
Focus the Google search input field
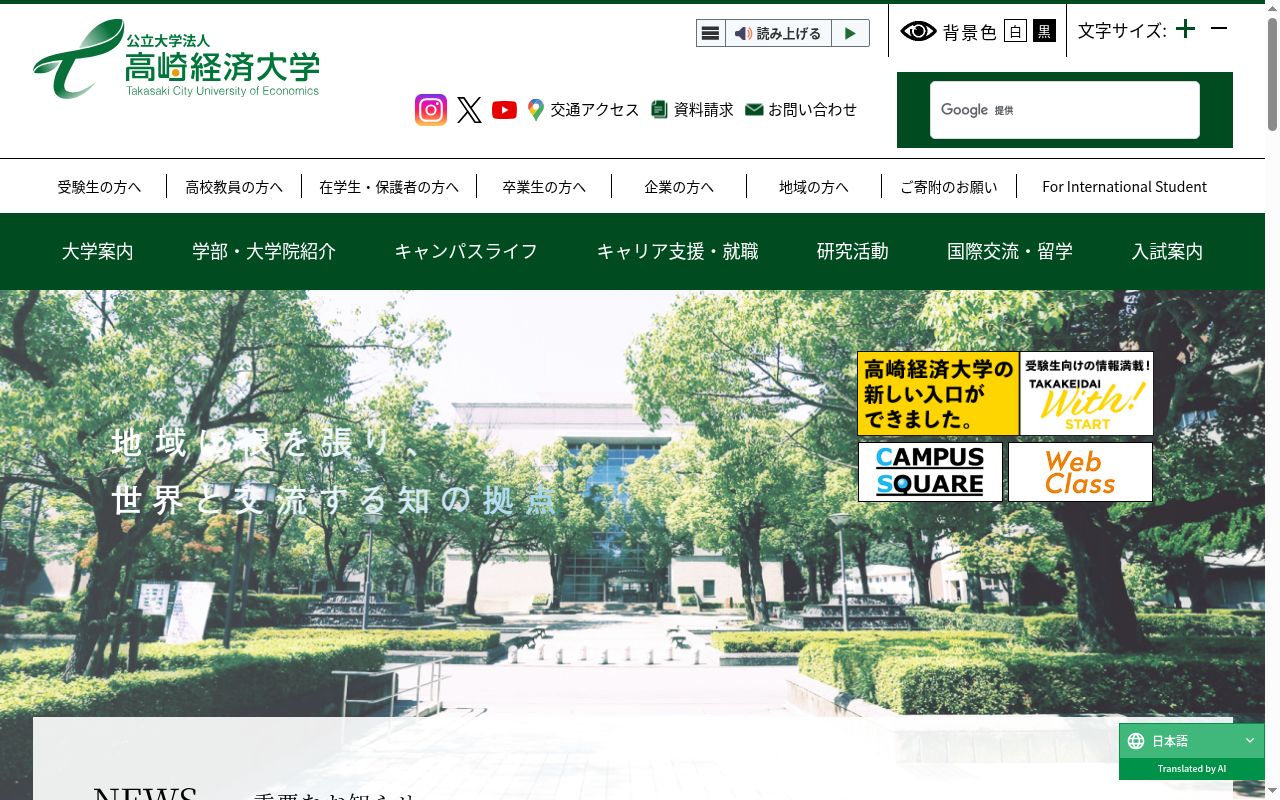click(1065, 110)
